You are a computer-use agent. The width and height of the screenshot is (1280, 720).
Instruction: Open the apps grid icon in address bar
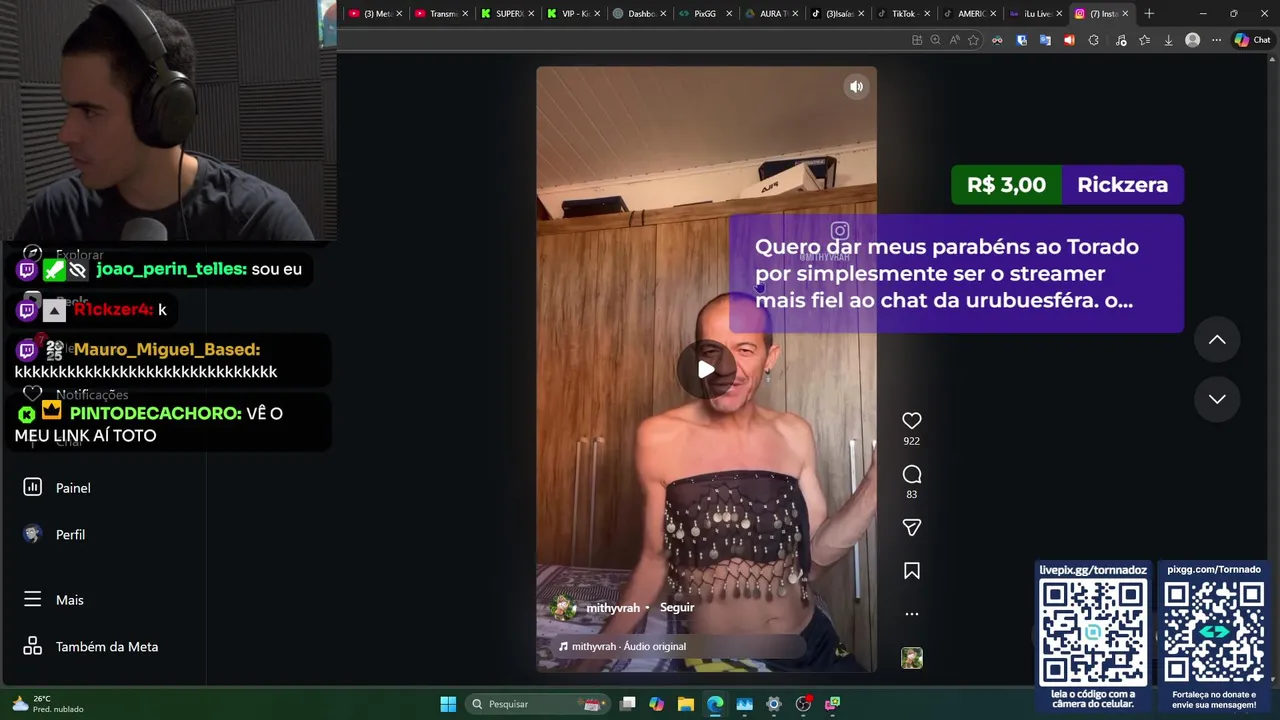916,40
